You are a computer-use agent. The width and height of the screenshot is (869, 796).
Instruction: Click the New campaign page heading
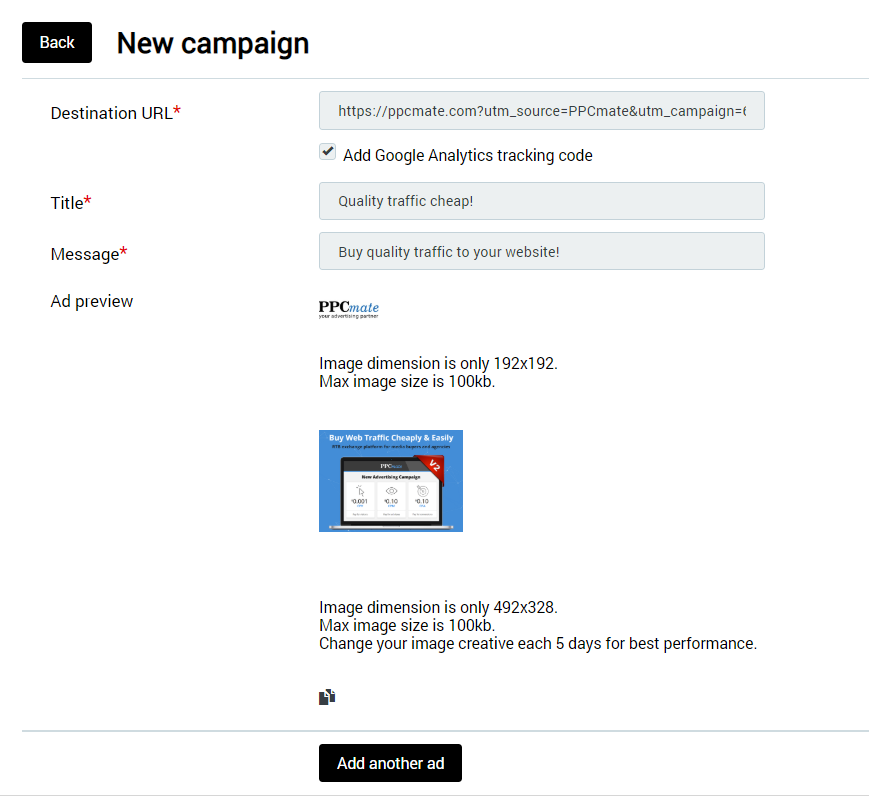[212, 43]
